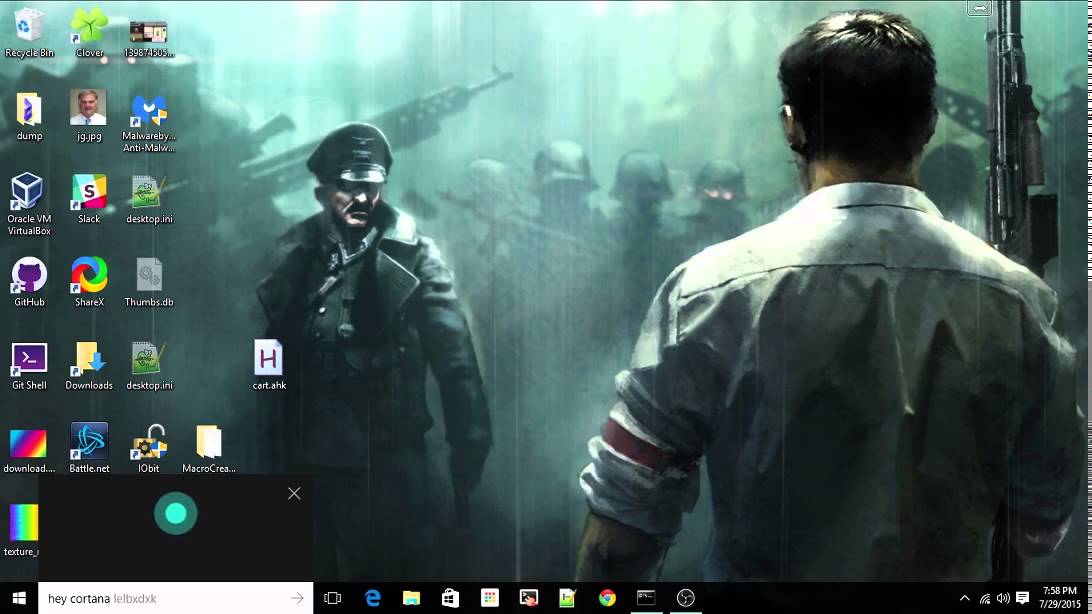1092x614 pixels.
Task: Open the green notepad taskbar icon
Action: pos(568,598)
